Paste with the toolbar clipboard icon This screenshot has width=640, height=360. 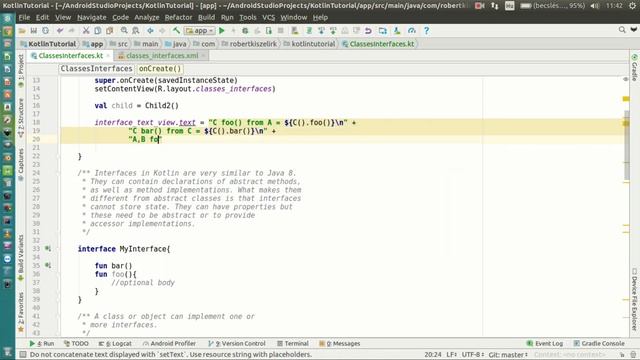(109, 31)
